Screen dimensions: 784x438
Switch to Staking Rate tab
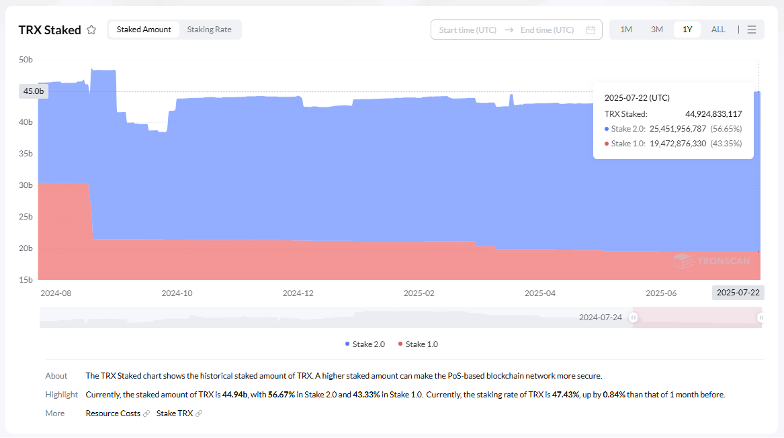pyautogui.click(x=209, y=30)
